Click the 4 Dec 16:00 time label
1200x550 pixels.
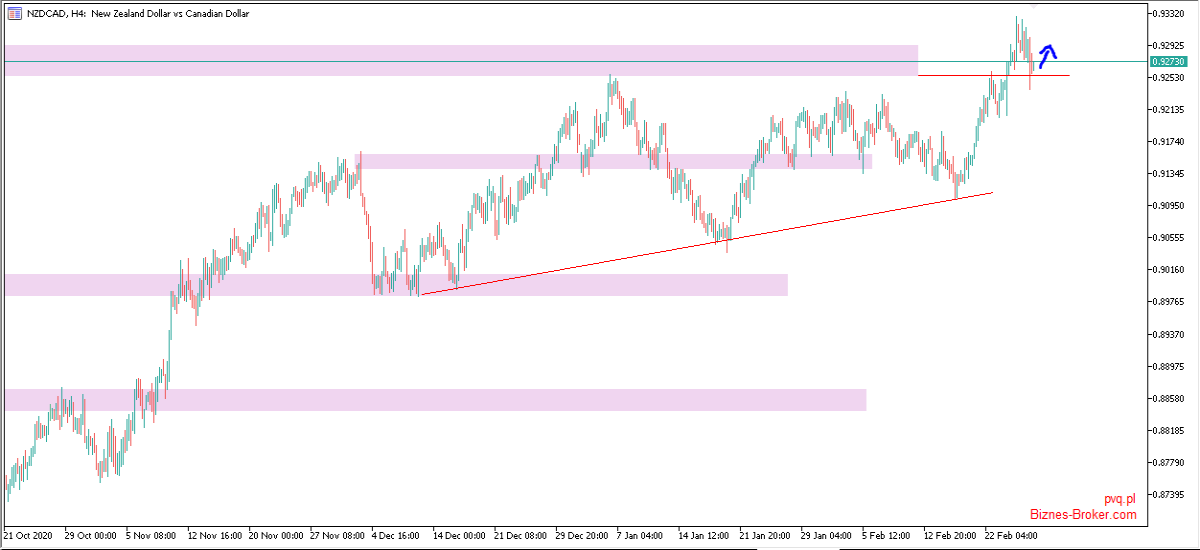pyautogui.click(x=398, y=535)
